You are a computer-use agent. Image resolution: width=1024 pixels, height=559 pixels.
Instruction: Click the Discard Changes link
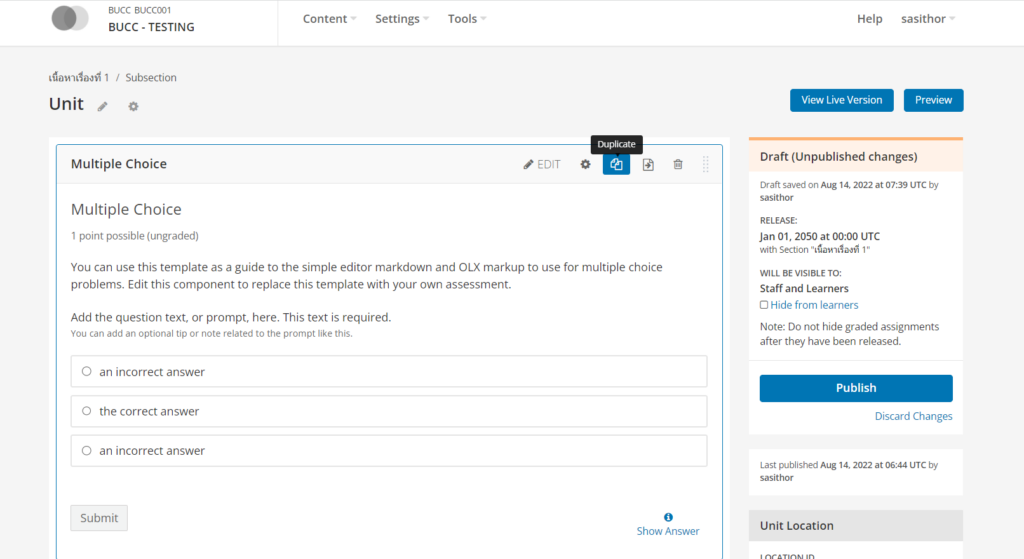pos(913,416)
